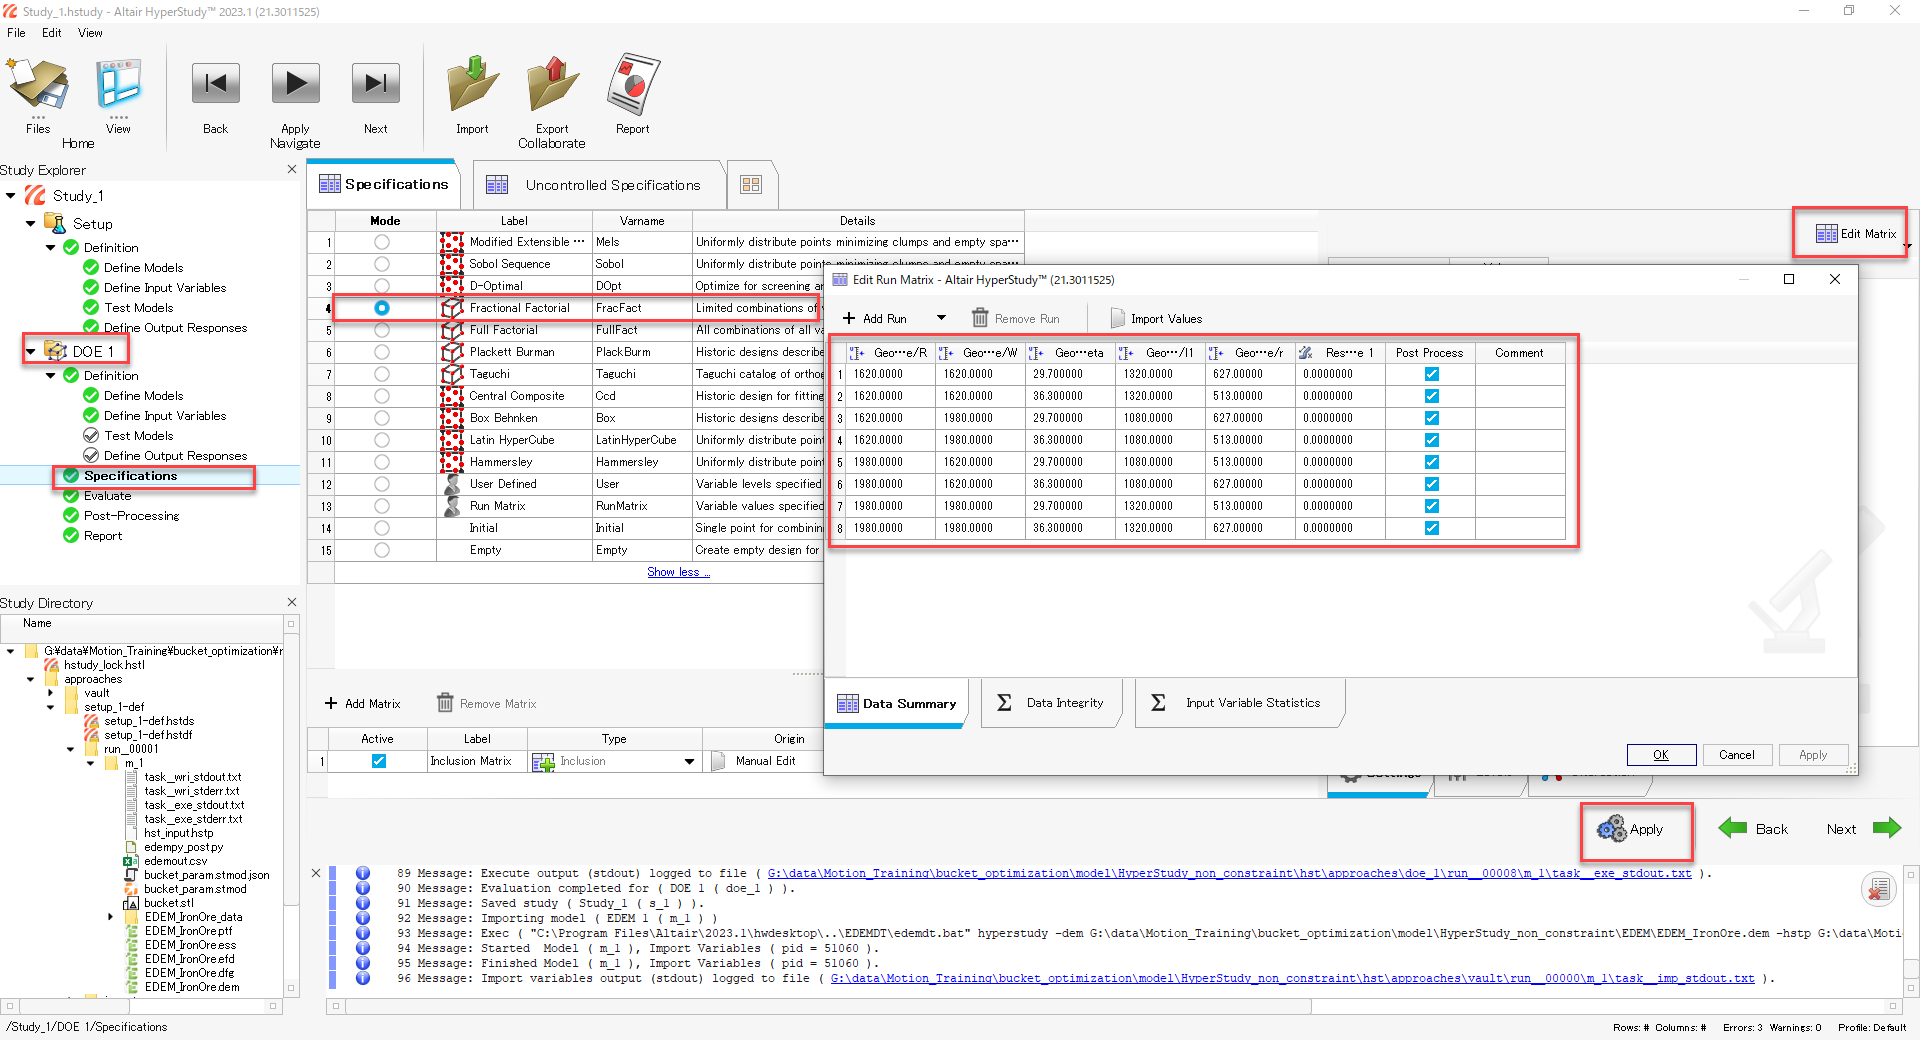The width and height of the screenshot is (1920, 1040).
Task: Click Add Run in the Edit Run Matrix dialog
Action: coord(875,318)
